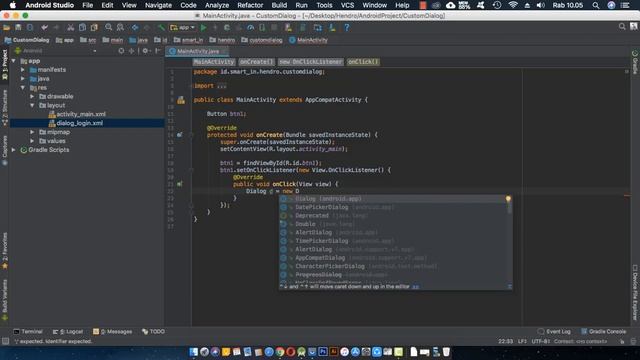Image resolution: width=640 pixels, height=360 pixels.
Task: Click the Sync Project with Gradle icon
Action: [x=303, y=27]
